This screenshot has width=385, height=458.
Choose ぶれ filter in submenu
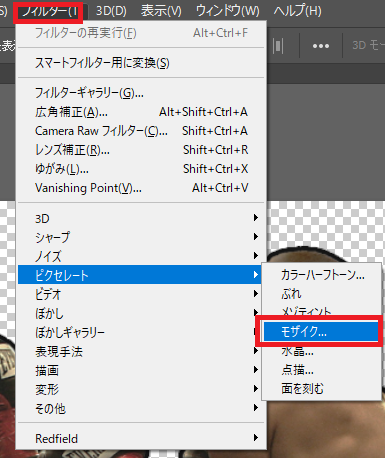click(321, 294)
